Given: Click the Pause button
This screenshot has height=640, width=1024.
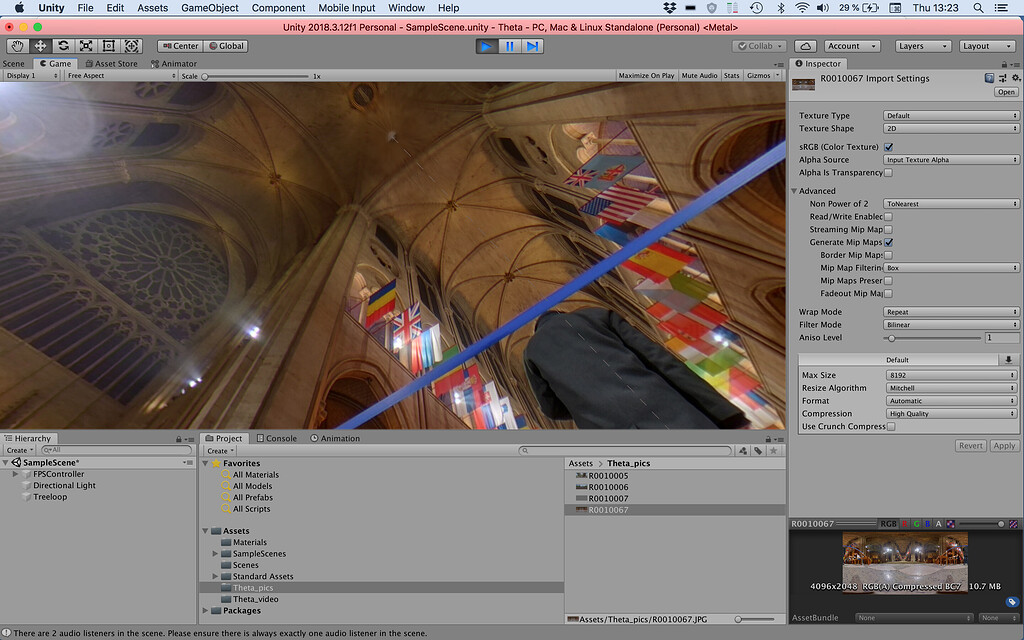Looking at the screenshot, I should click(512, 44).
